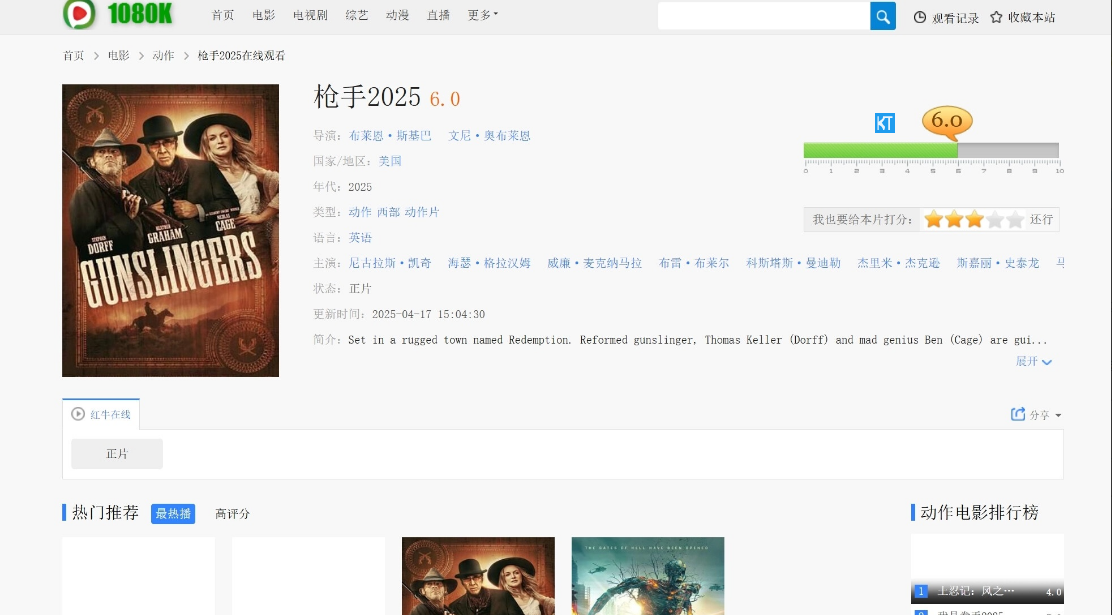This screenshot has height=615, width=1112.
Task: Open the 更多 navigation dropdown
Action: [x=482, y=15]
